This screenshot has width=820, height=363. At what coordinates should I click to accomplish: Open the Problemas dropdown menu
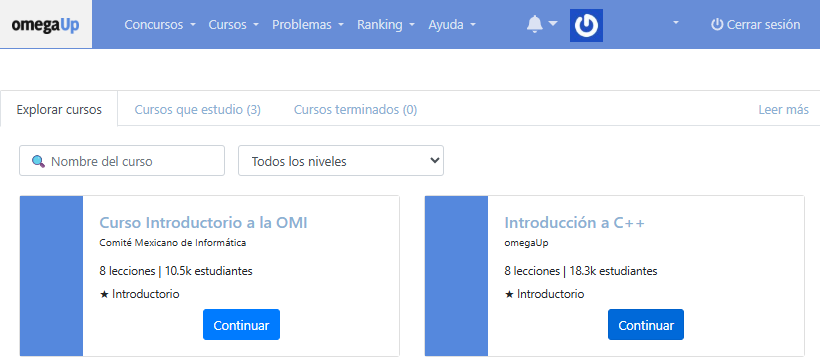pyautogui.click(x=308, y=25)
